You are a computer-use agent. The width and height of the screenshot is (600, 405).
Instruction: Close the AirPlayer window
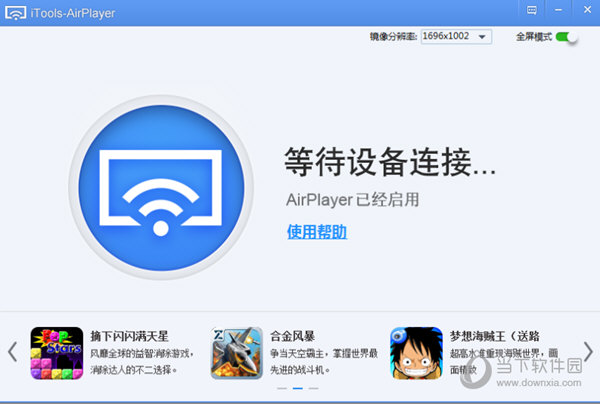point(587,10)
